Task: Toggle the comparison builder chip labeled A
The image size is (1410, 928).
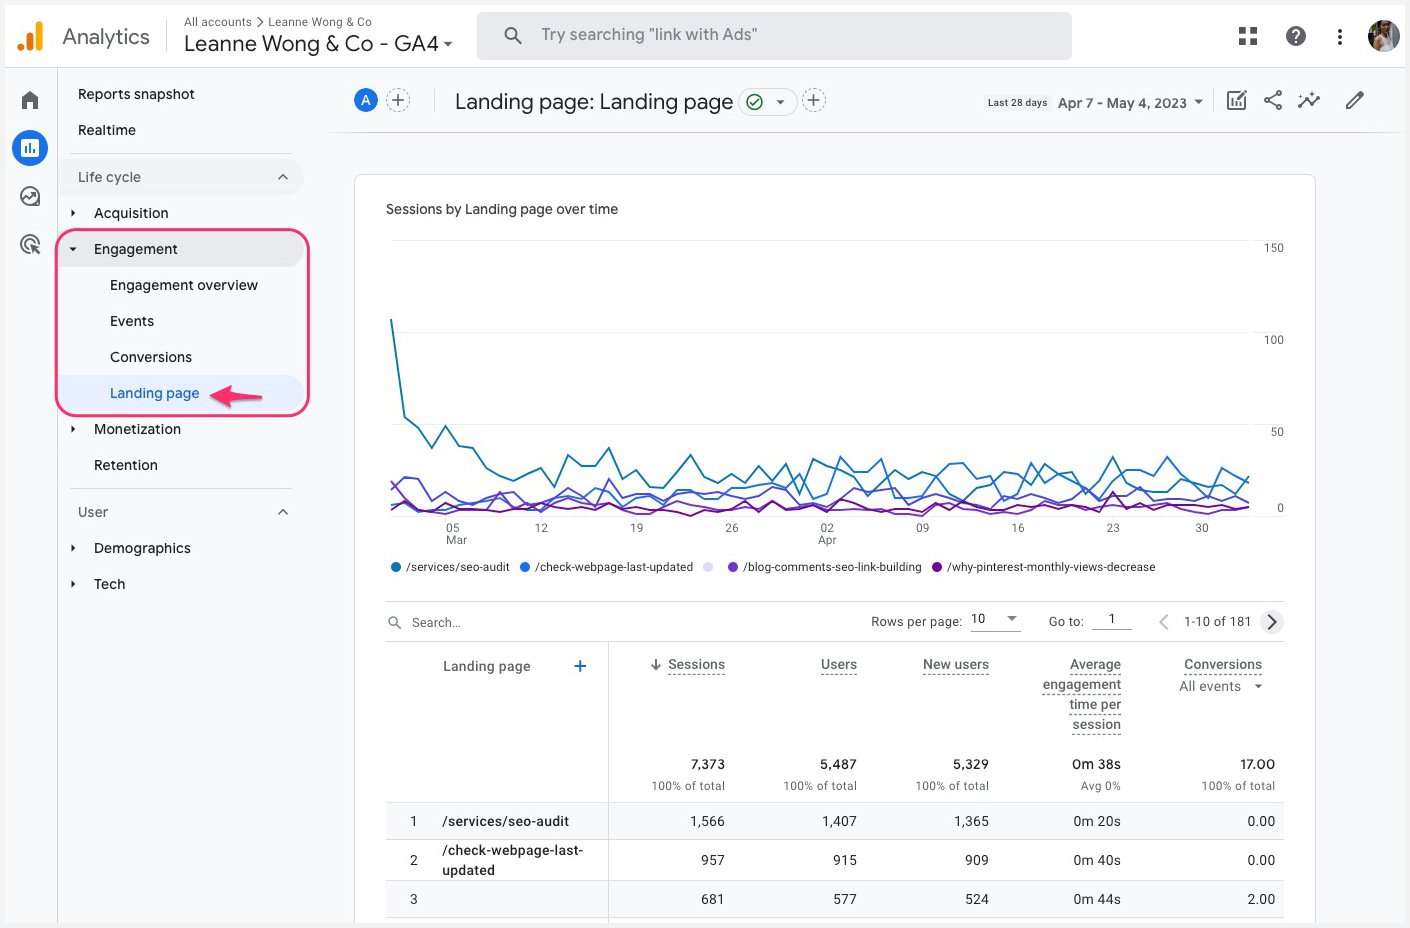Action: click(x=365, y=100)
